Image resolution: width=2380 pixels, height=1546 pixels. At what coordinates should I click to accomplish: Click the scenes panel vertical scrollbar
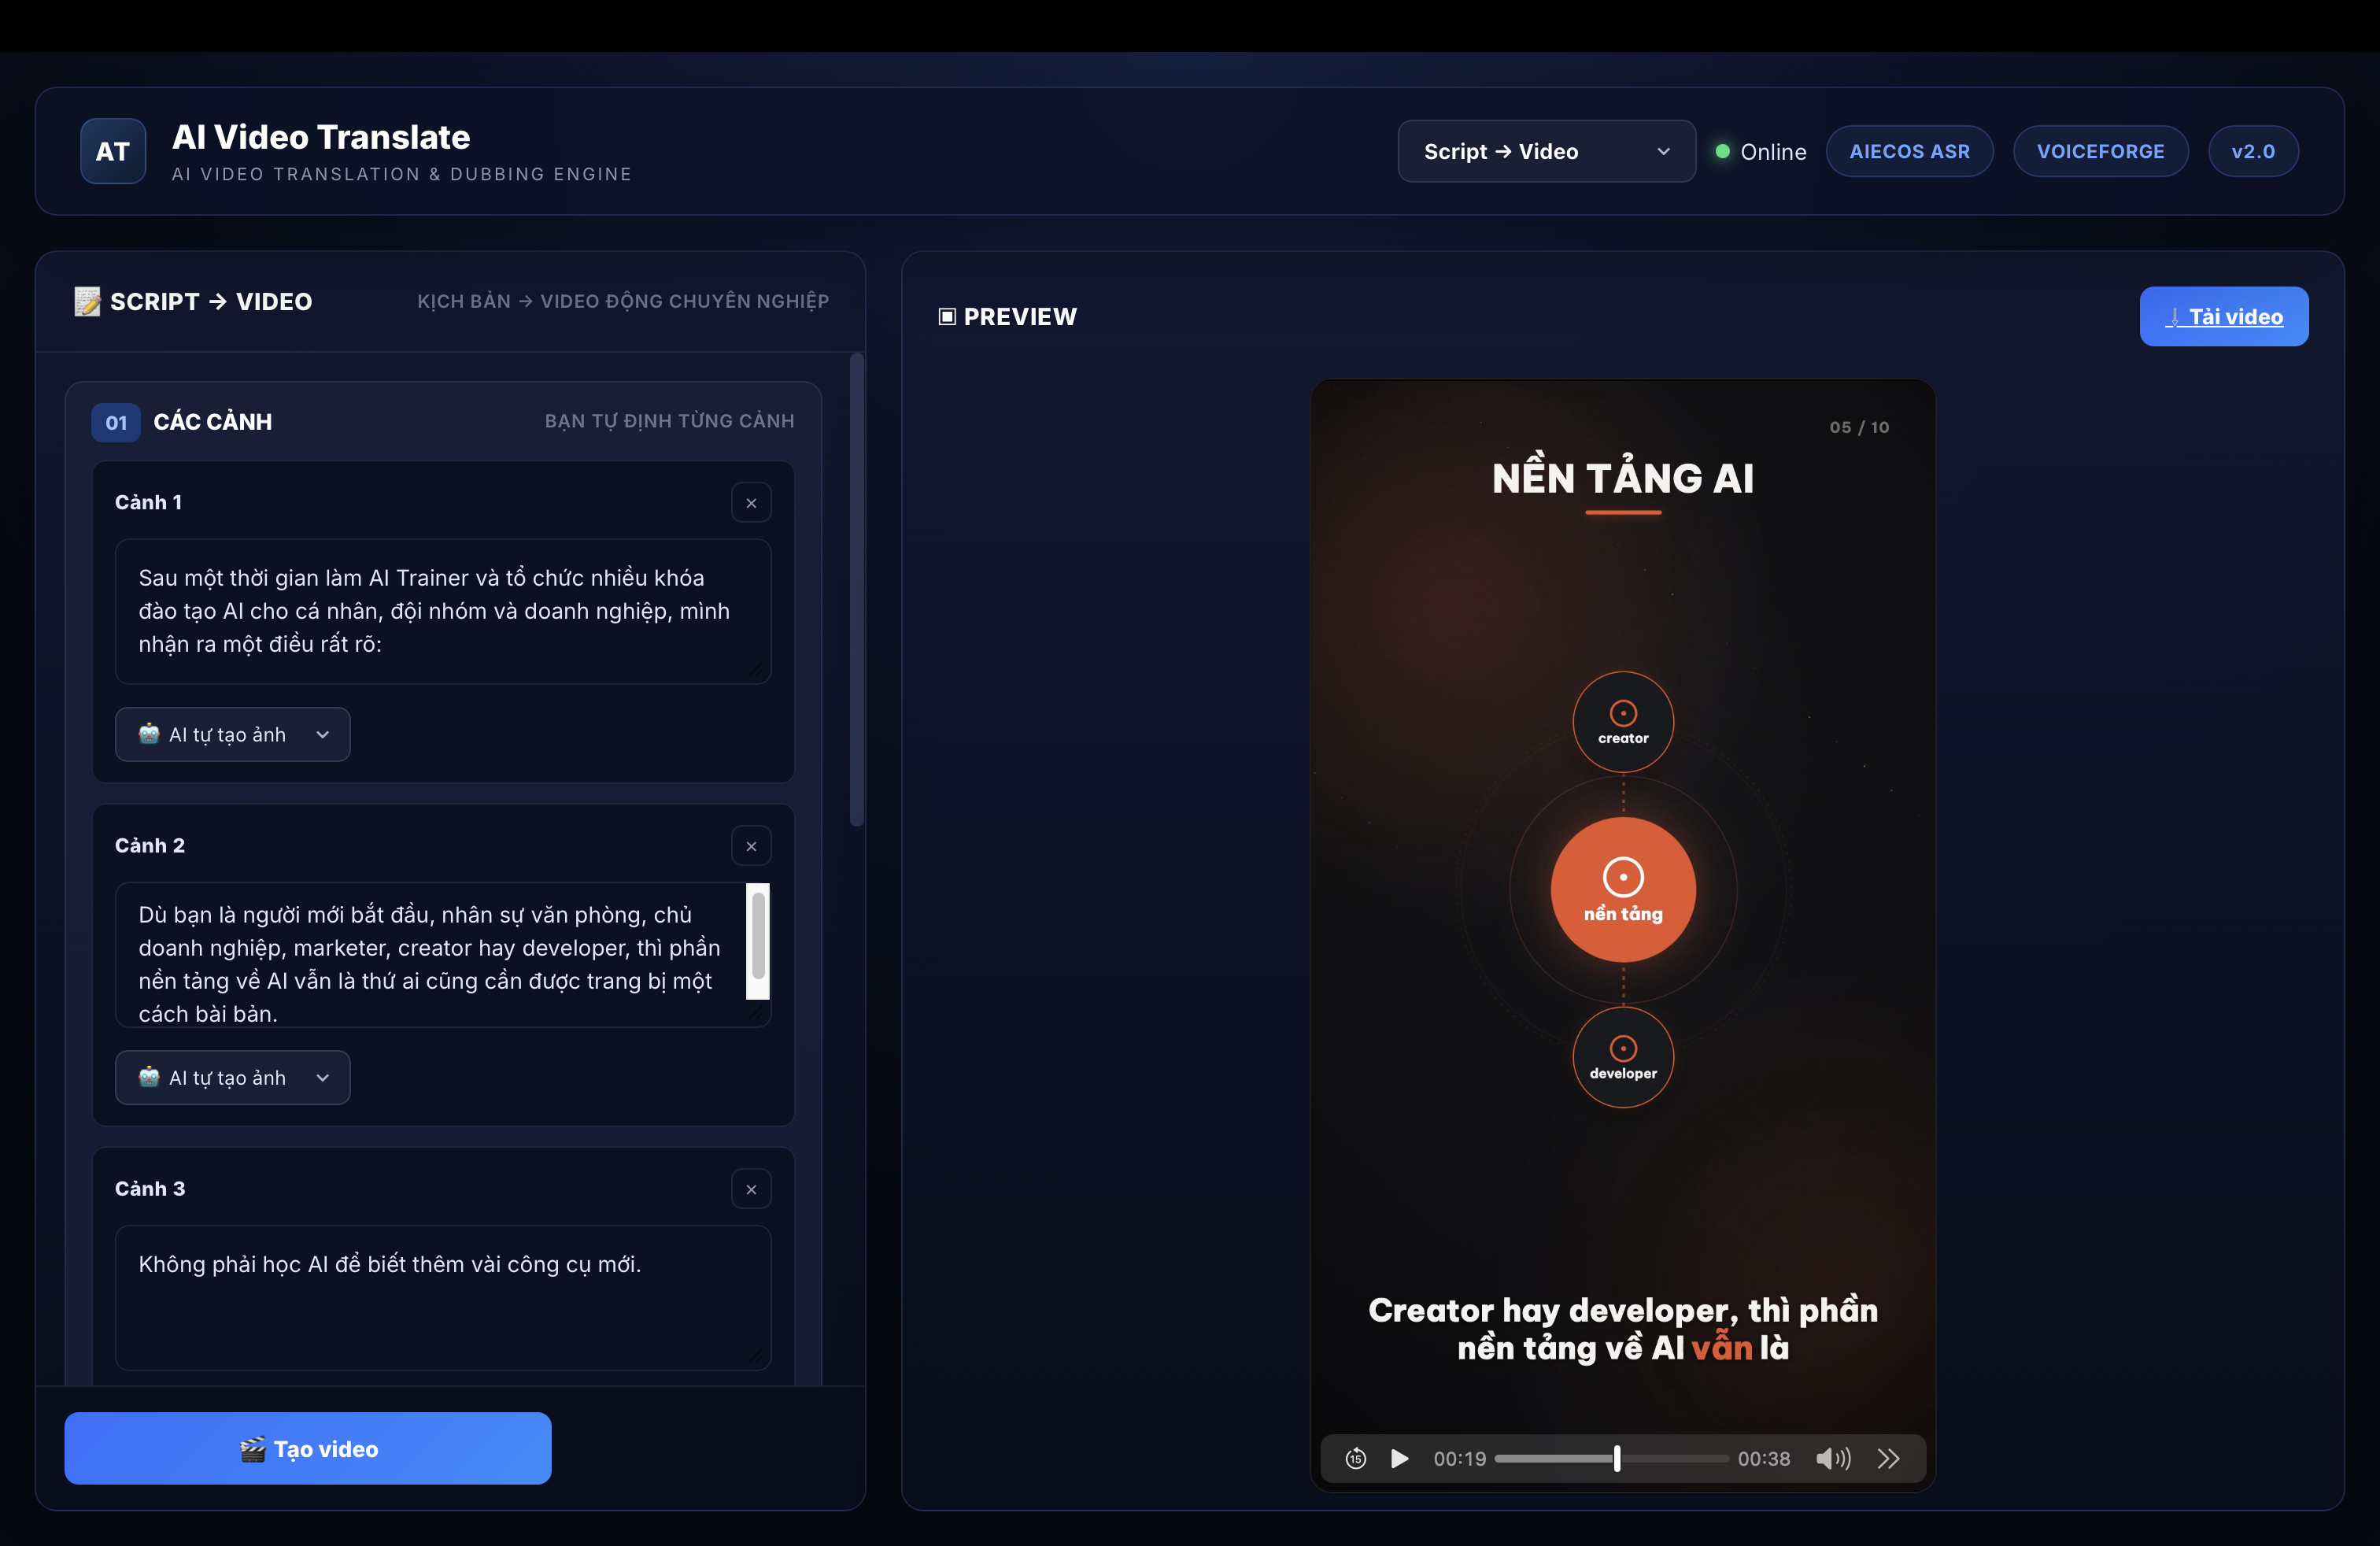856,590
